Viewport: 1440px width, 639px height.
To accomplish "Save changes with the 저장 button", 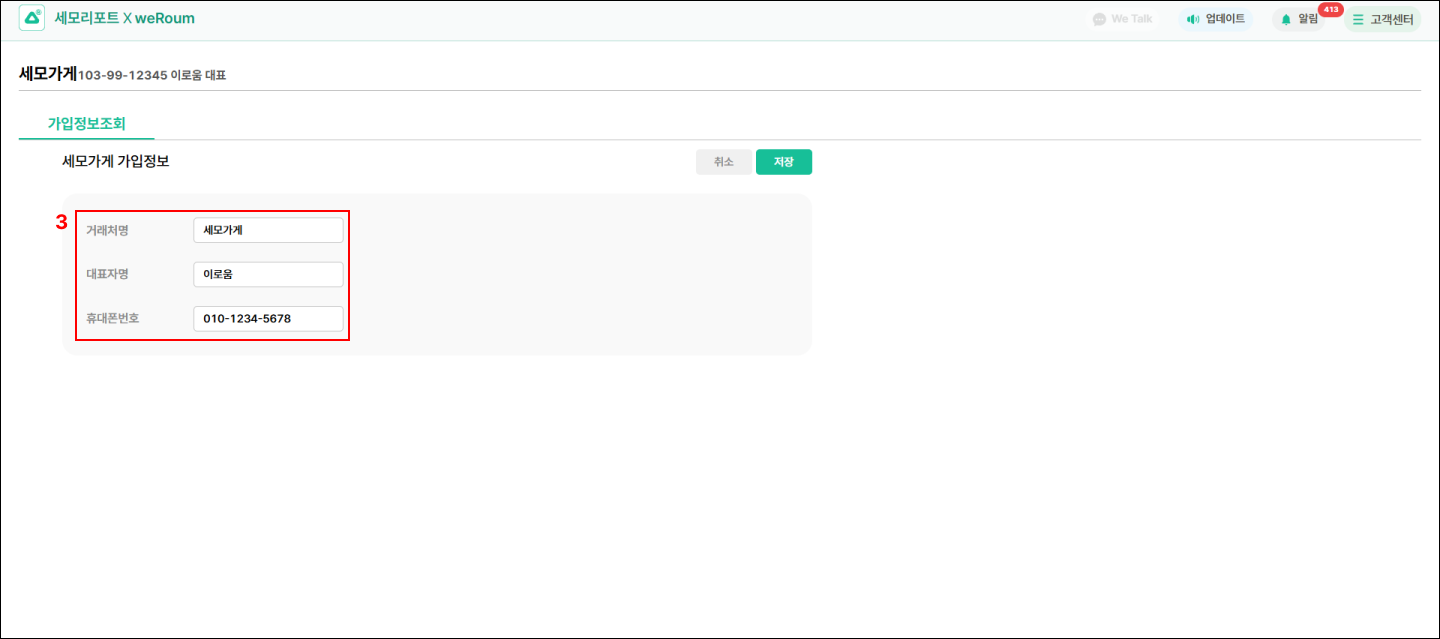I will [783, 162].
